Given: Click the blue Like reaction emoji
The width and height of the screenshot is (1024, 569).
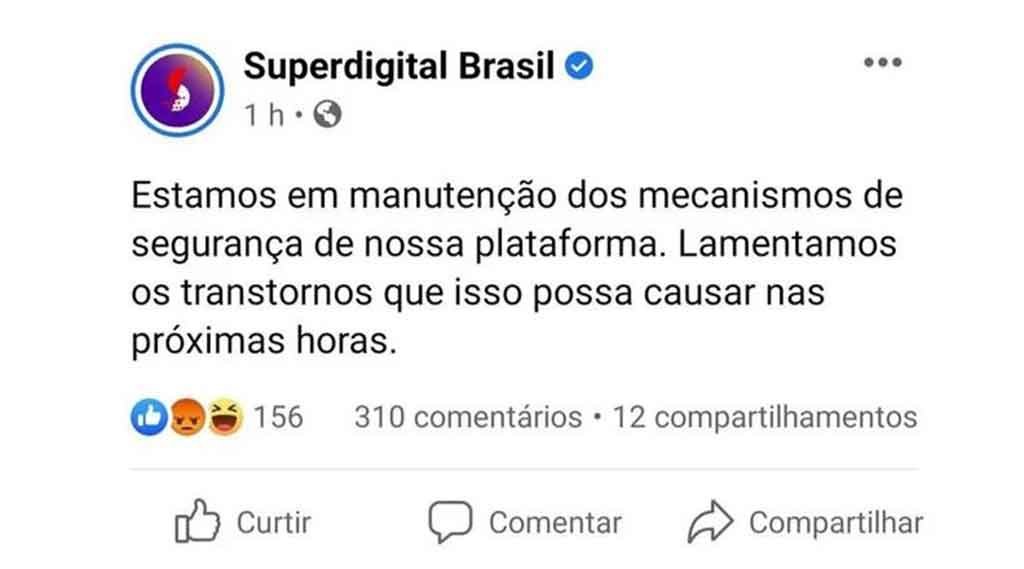Looking at the screenshot, I should click(x=147, y=417).
